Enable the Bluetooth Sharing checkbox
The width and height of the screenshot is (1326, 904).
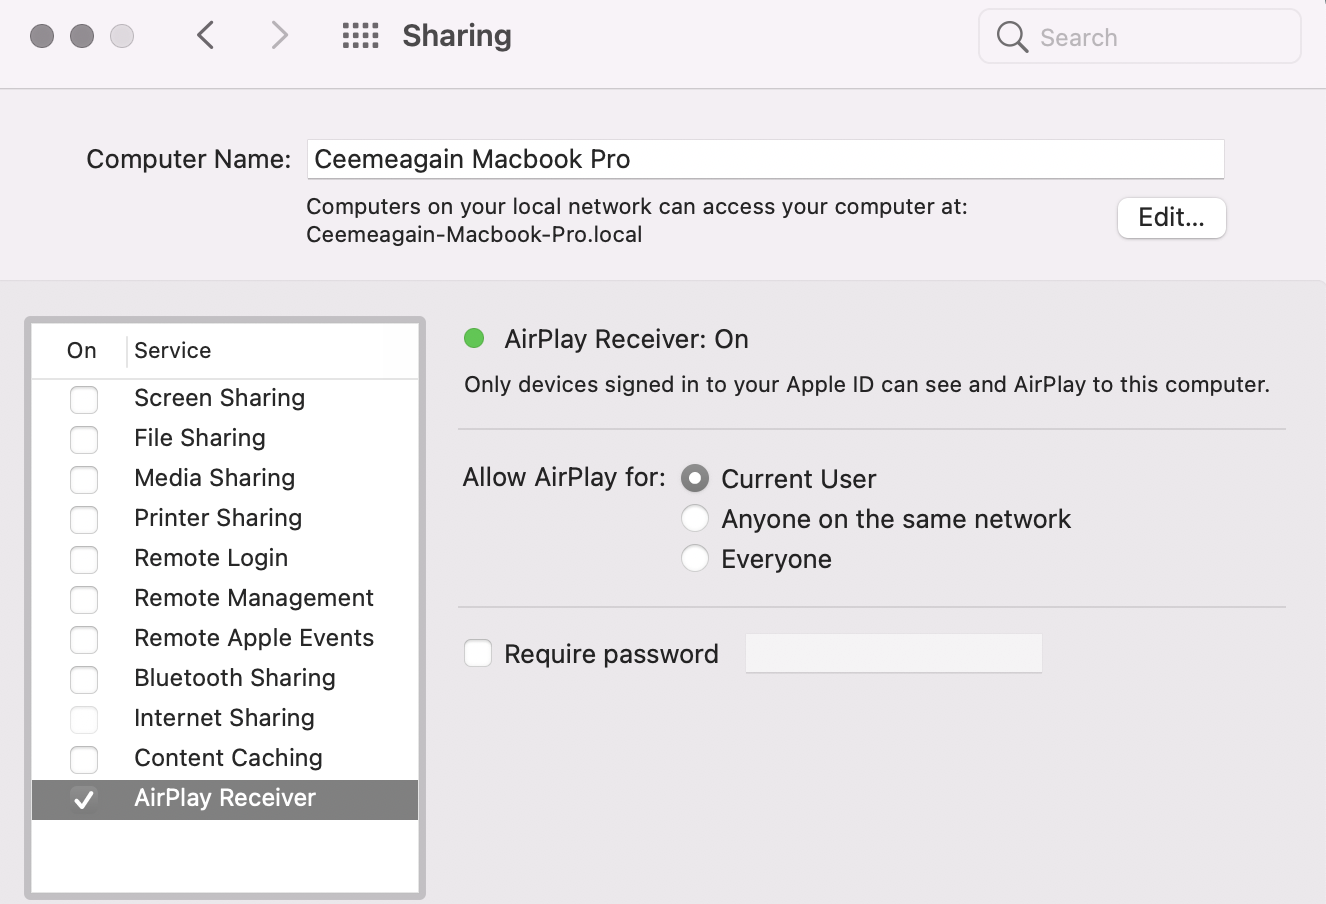(x=84, y=679)
